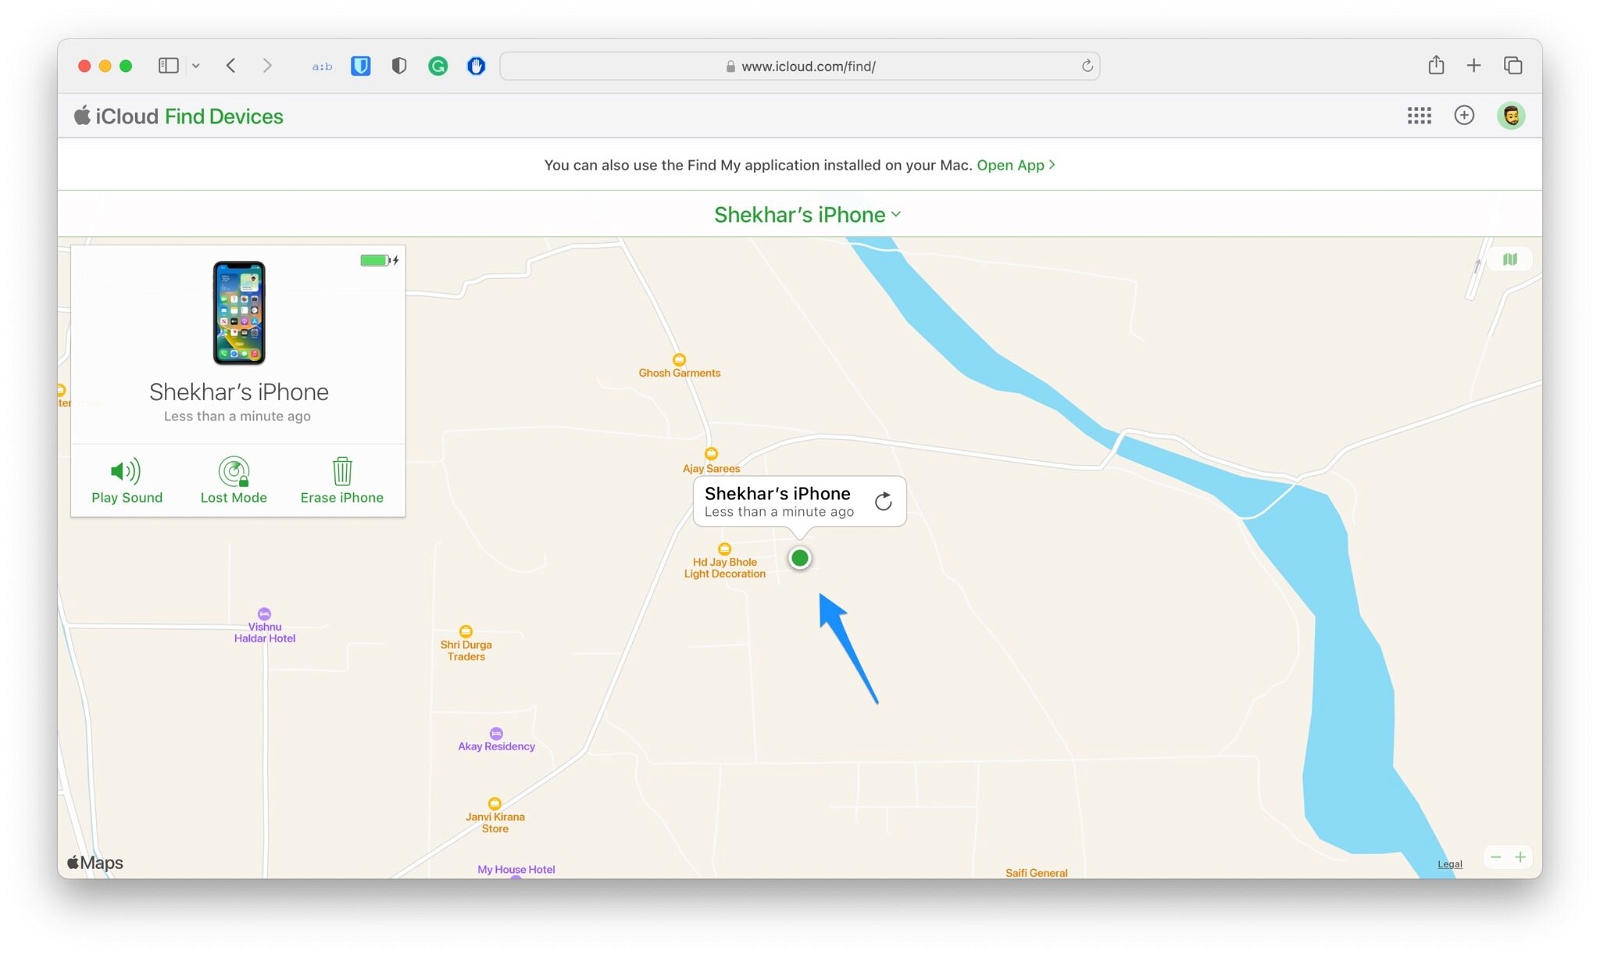Open the Bitwarden extension

click(x=361, y=66)
